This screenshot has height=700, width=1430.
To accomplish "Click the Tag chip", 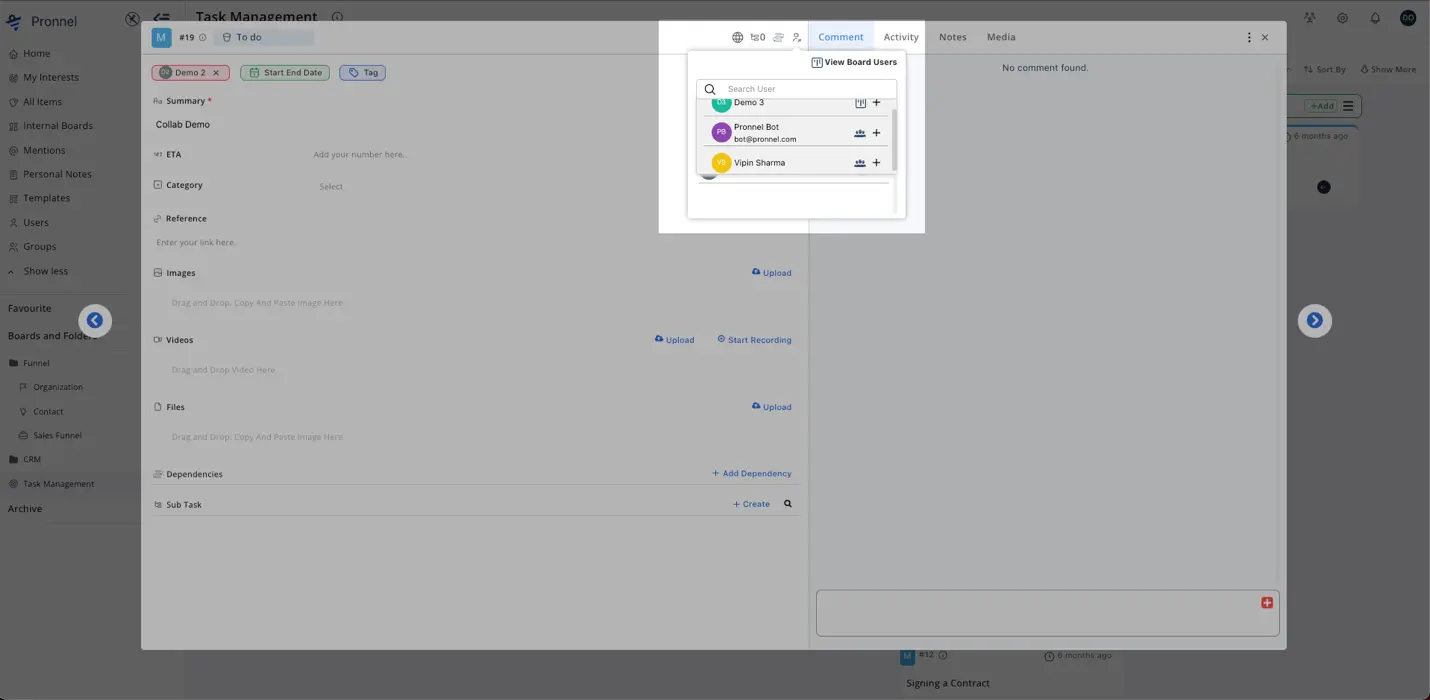I will [x=362, y=73].
